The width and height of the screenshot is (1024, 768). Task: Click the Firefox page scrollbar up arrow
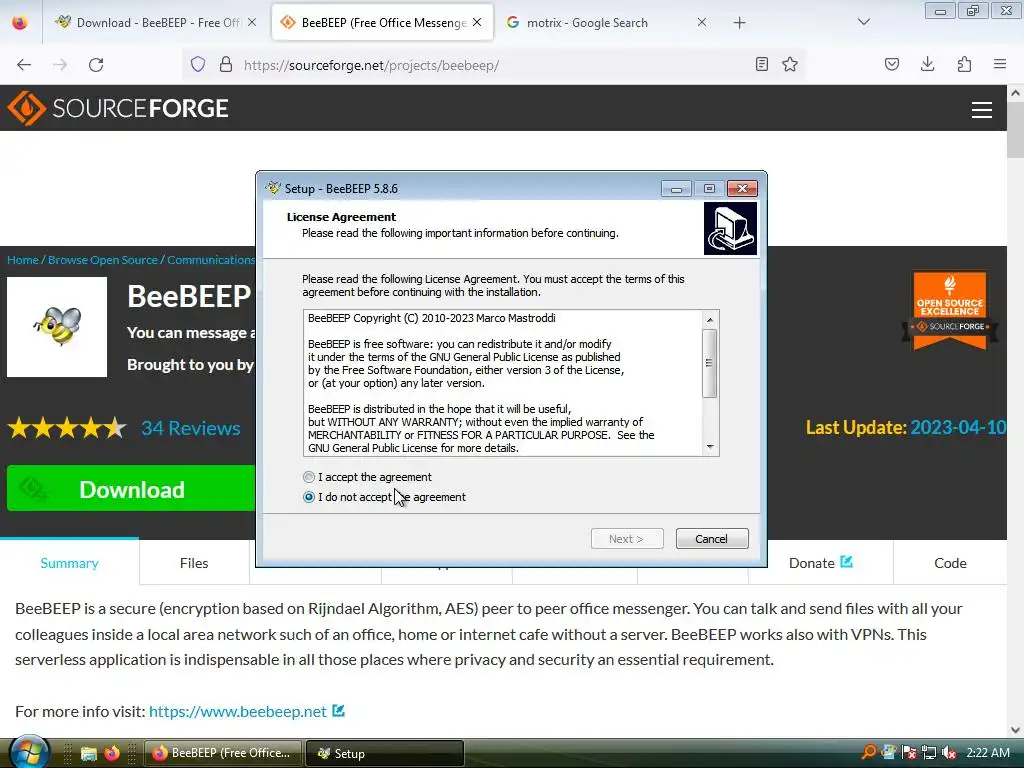tap(1015, 93)
